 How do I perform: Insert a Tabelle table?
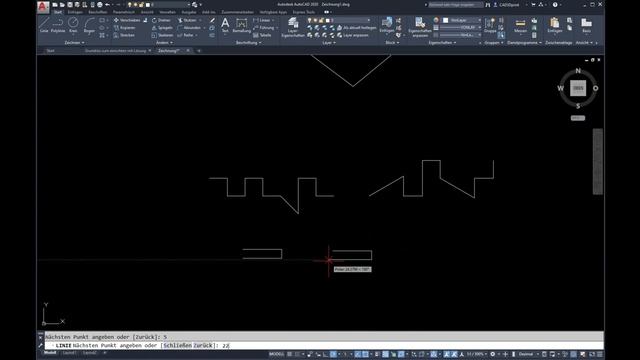262,36
